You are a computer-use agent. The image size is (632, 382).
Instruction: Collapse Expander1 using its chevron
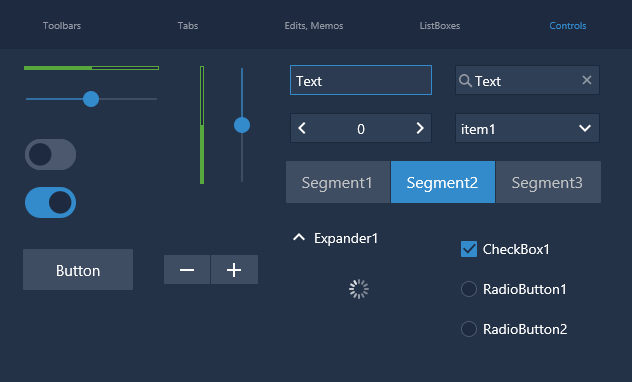[299, 237]
